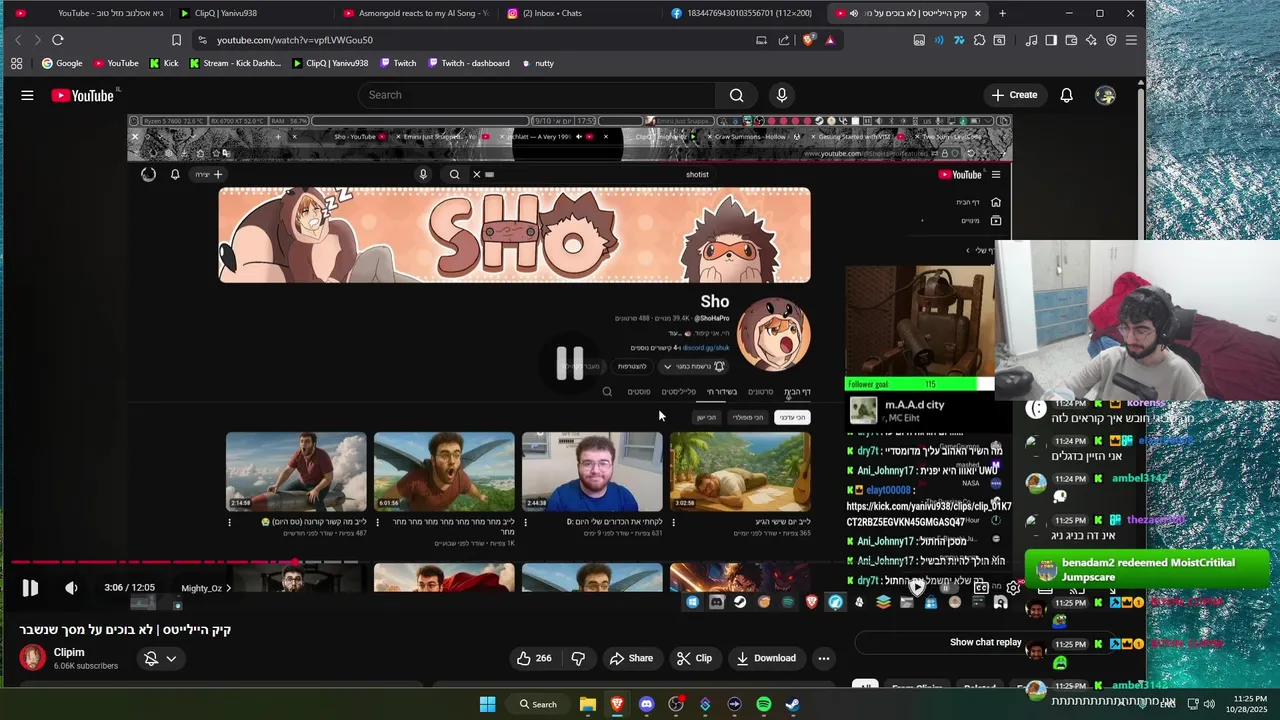The width and height of the screenshot is (1280, 720).
Task: Click the Brave Shields lion icon
Action: pyautogui.click(x=808, y=40)
